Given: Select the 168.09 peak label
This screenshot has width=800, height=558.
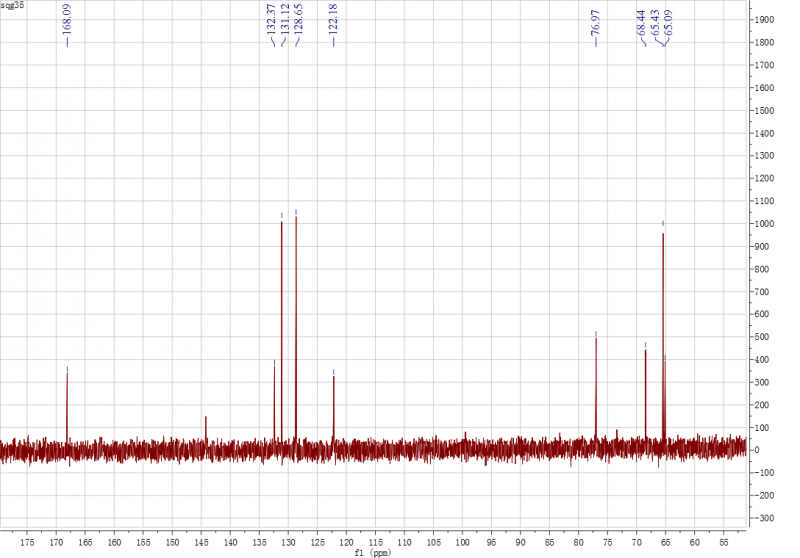Looking at the screenshot, I should click(x=67, y=19).
